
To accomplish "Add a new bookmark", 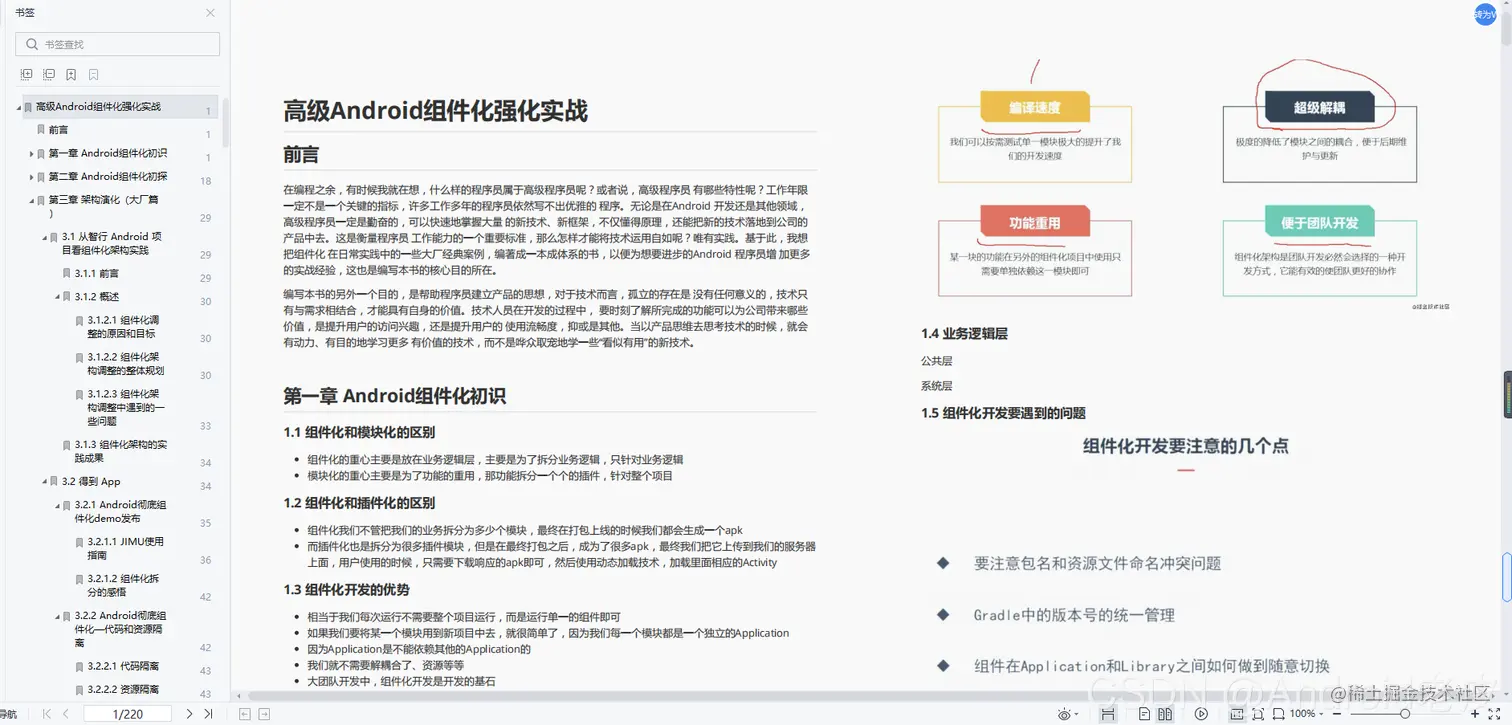I will [71, 74].
